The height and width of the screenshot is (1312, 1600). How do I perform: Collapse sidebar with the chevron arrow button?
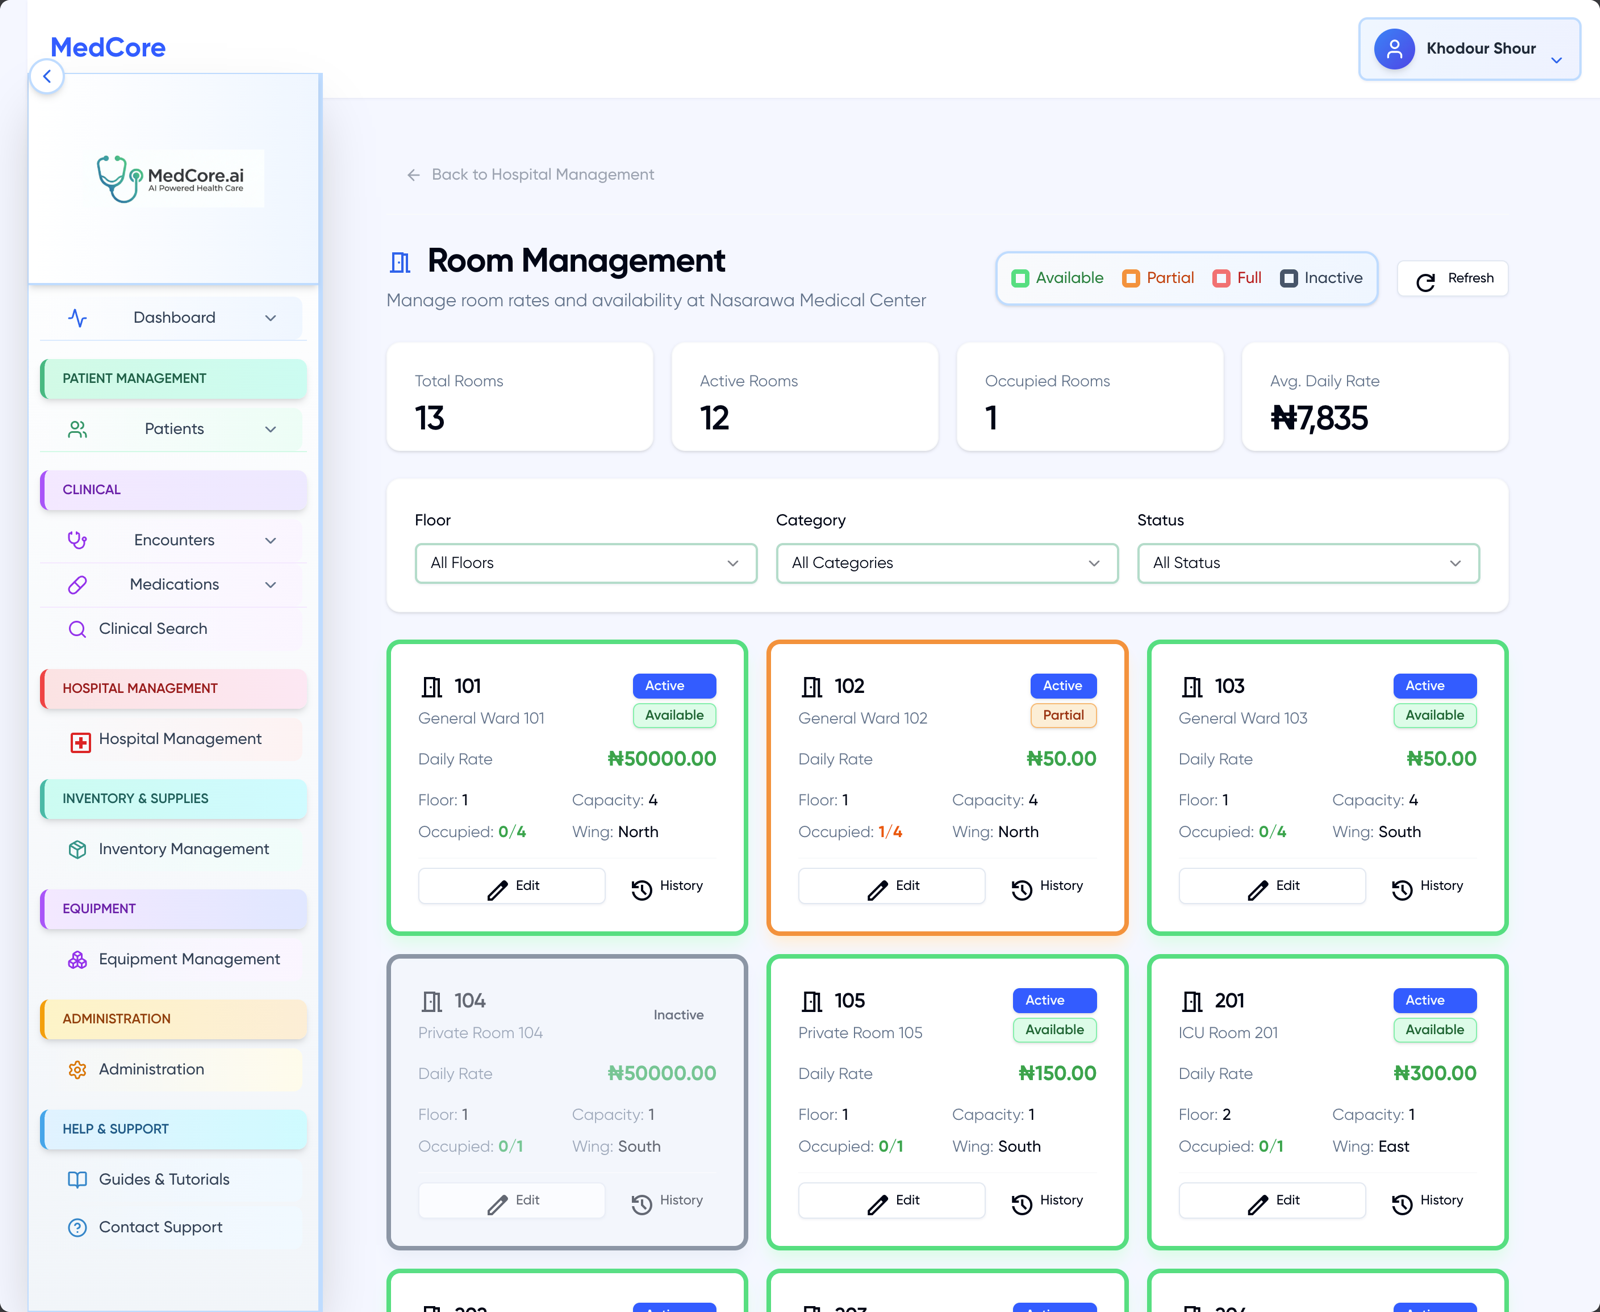47,76
